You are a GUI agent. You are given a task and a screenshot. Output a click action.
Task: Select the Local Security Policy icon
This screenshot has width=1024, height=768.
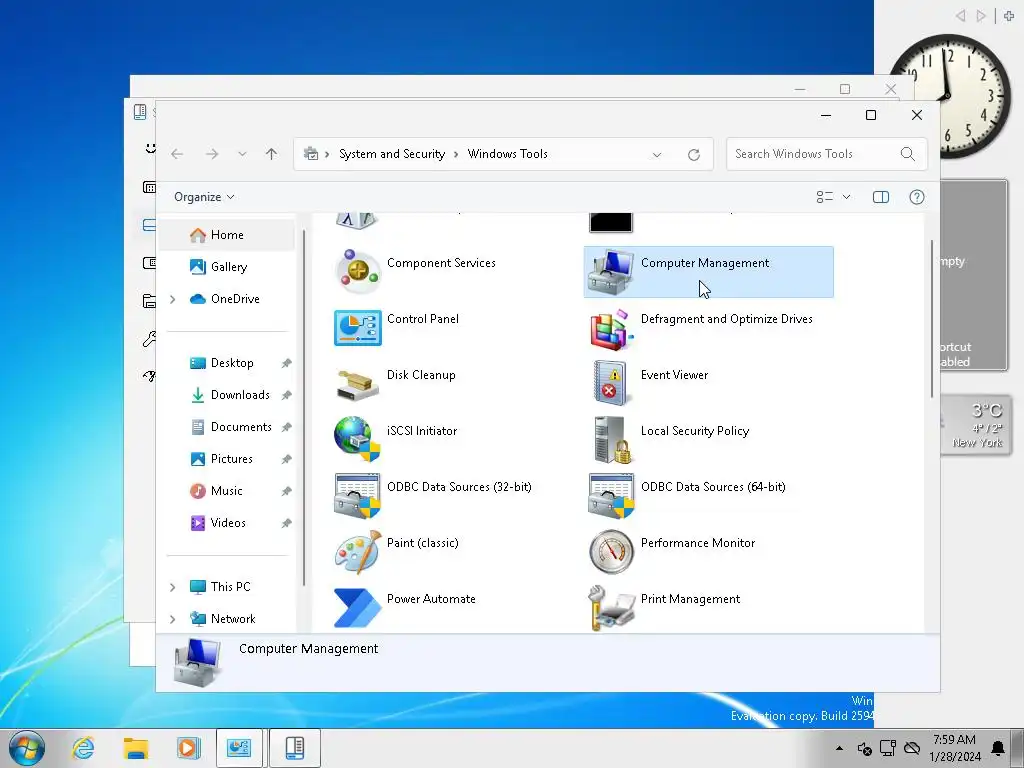point(612,440)
